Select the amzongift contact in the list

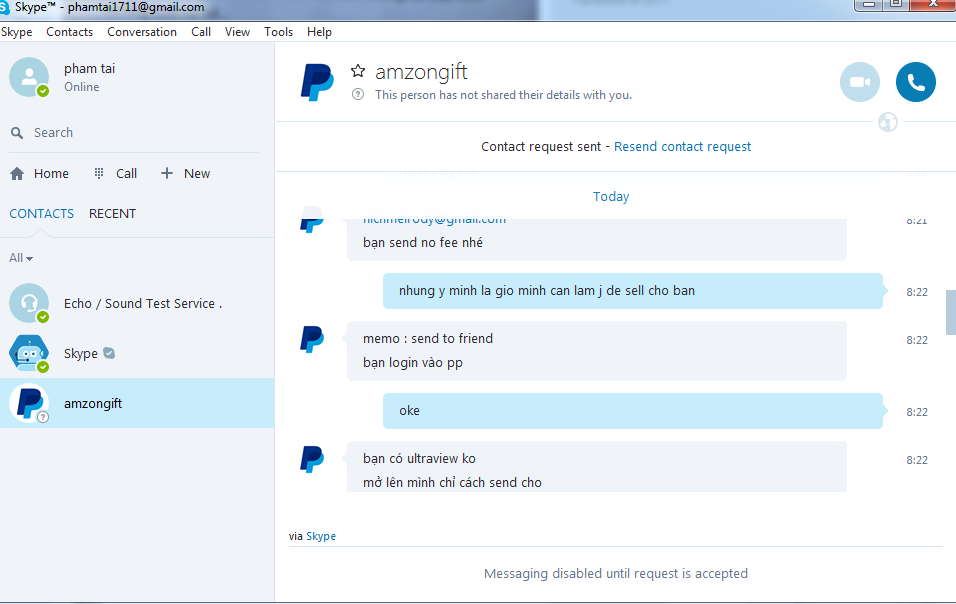tap(137, 403)
